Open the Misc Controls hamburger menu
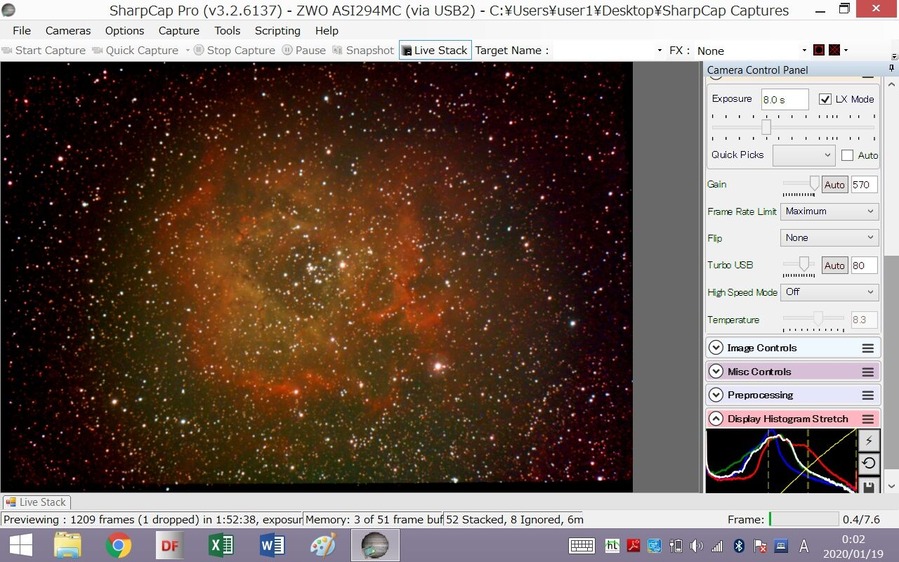The image size is (899, 562). [868, 372]
